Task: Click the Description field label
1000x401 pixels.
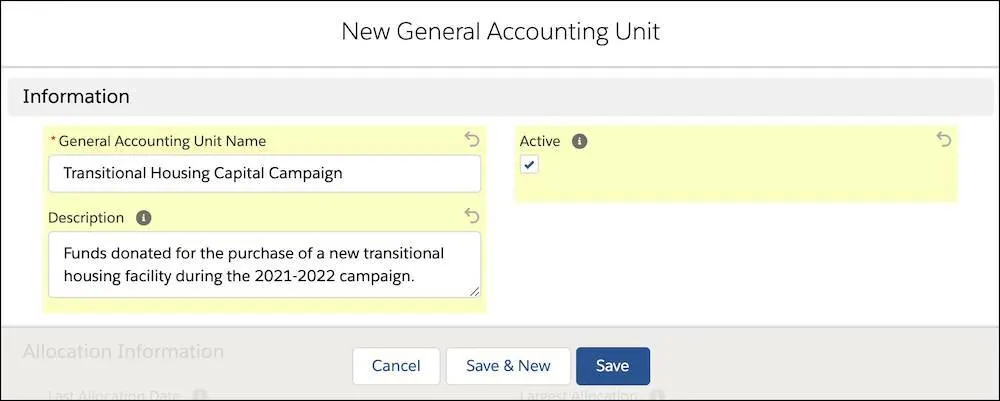Action: pos(86,217)
